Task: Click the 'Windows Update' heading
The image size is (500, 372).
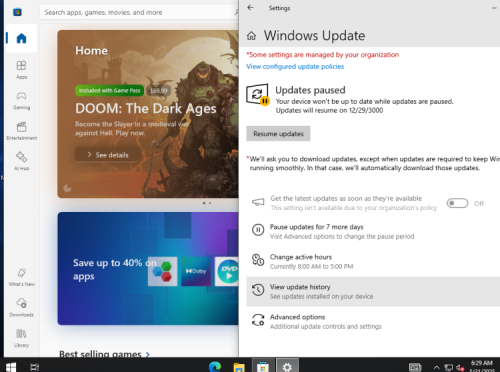Action: 314,36
